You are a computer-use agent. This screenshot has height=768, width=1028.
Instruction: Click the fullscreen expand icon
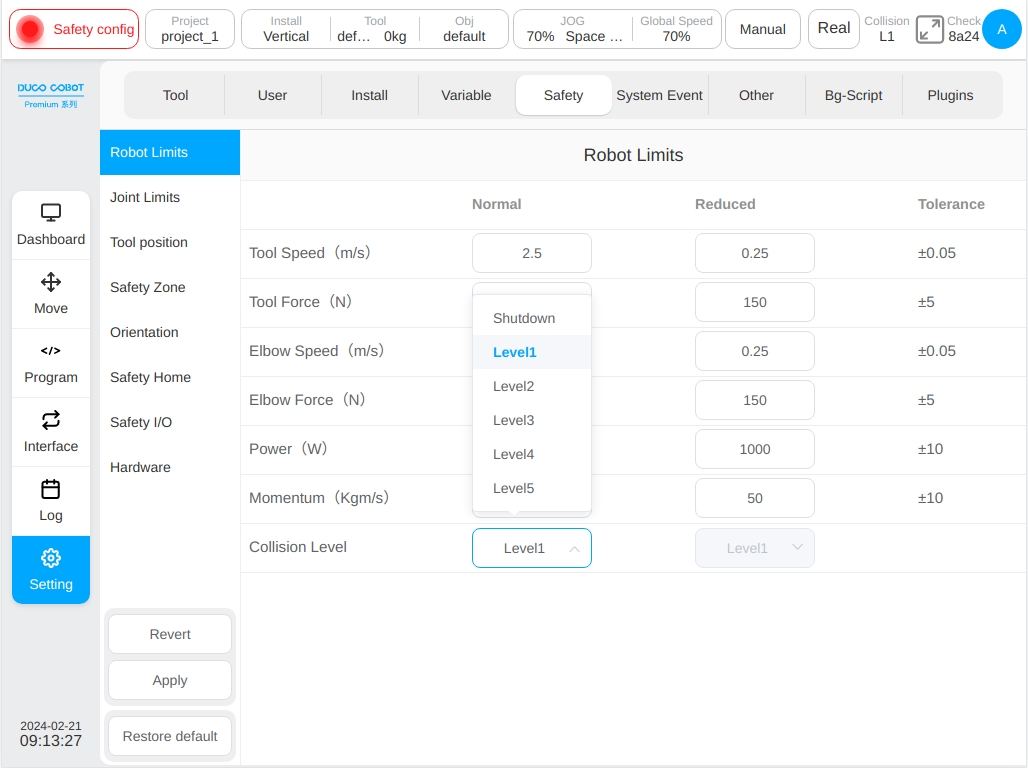tap(929, 29)
